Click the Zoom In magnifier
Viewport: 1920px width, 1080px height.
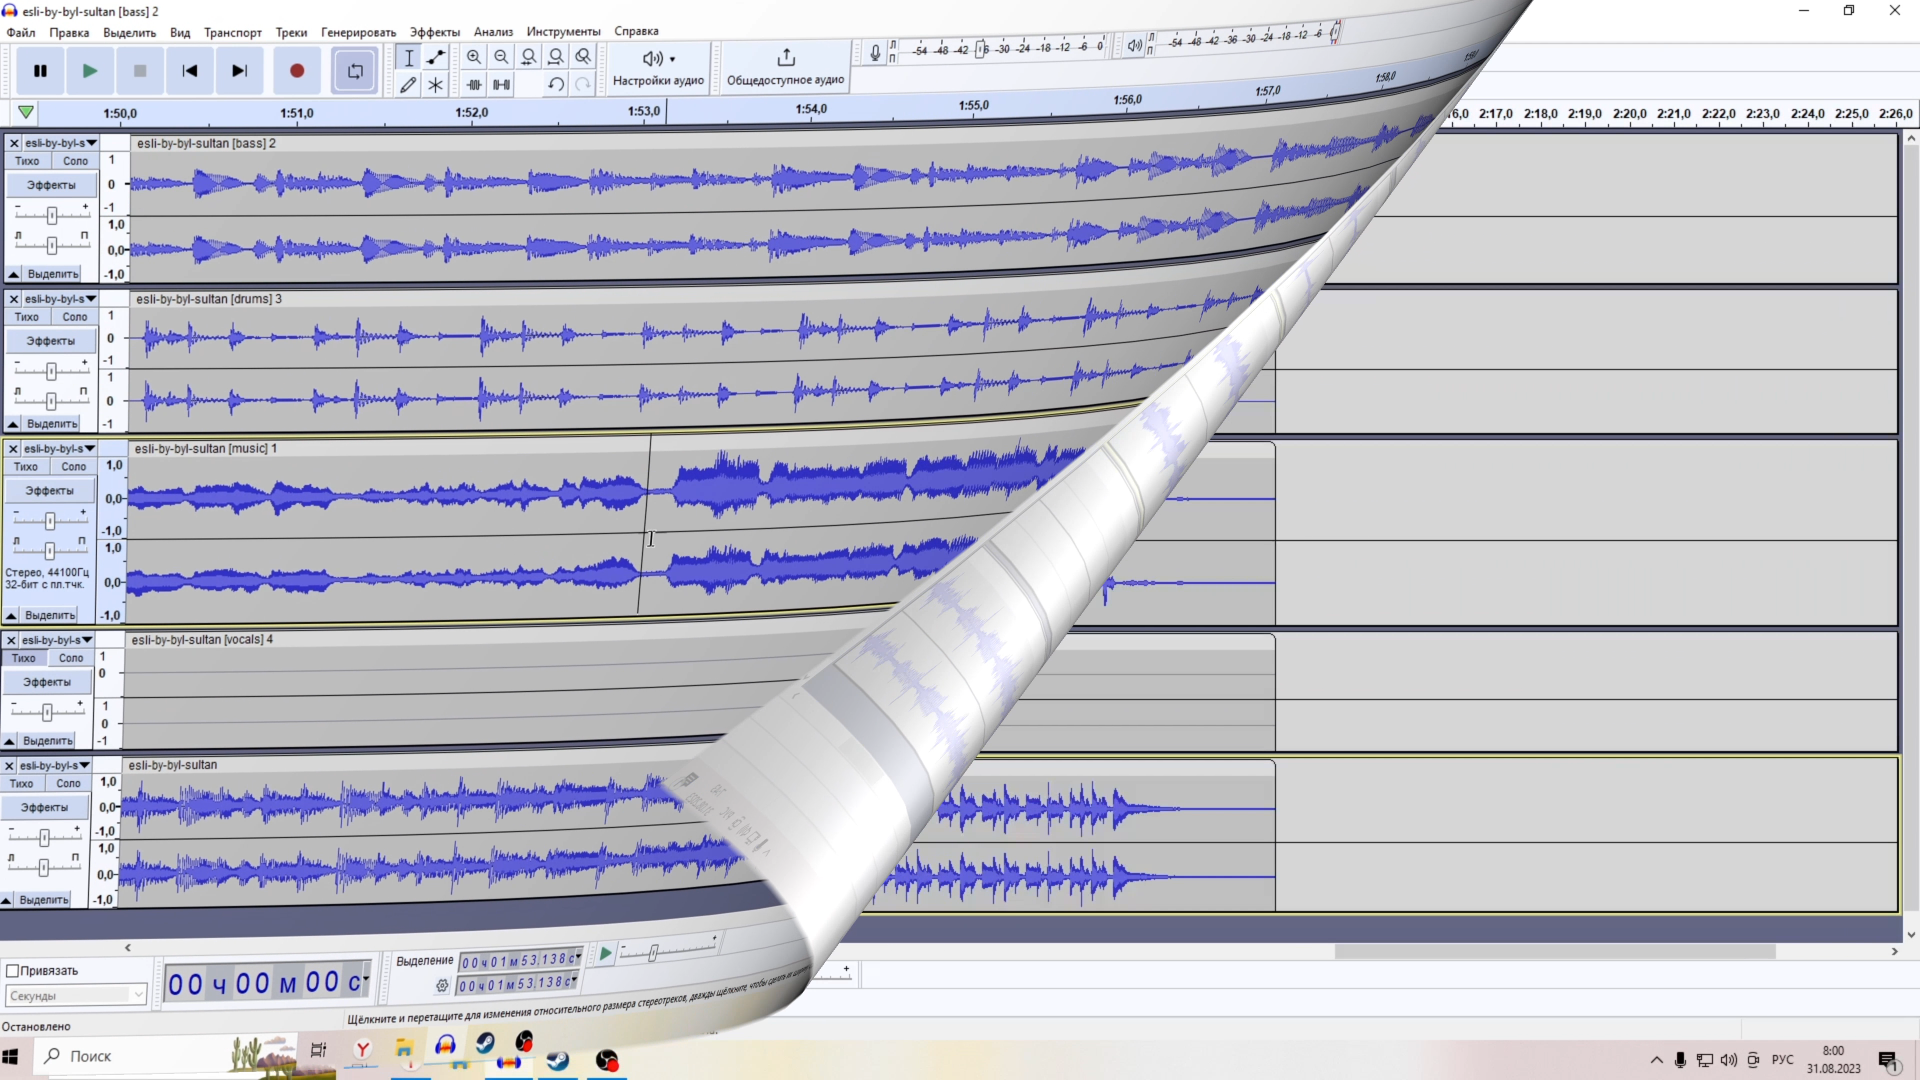tap(474, 57)
